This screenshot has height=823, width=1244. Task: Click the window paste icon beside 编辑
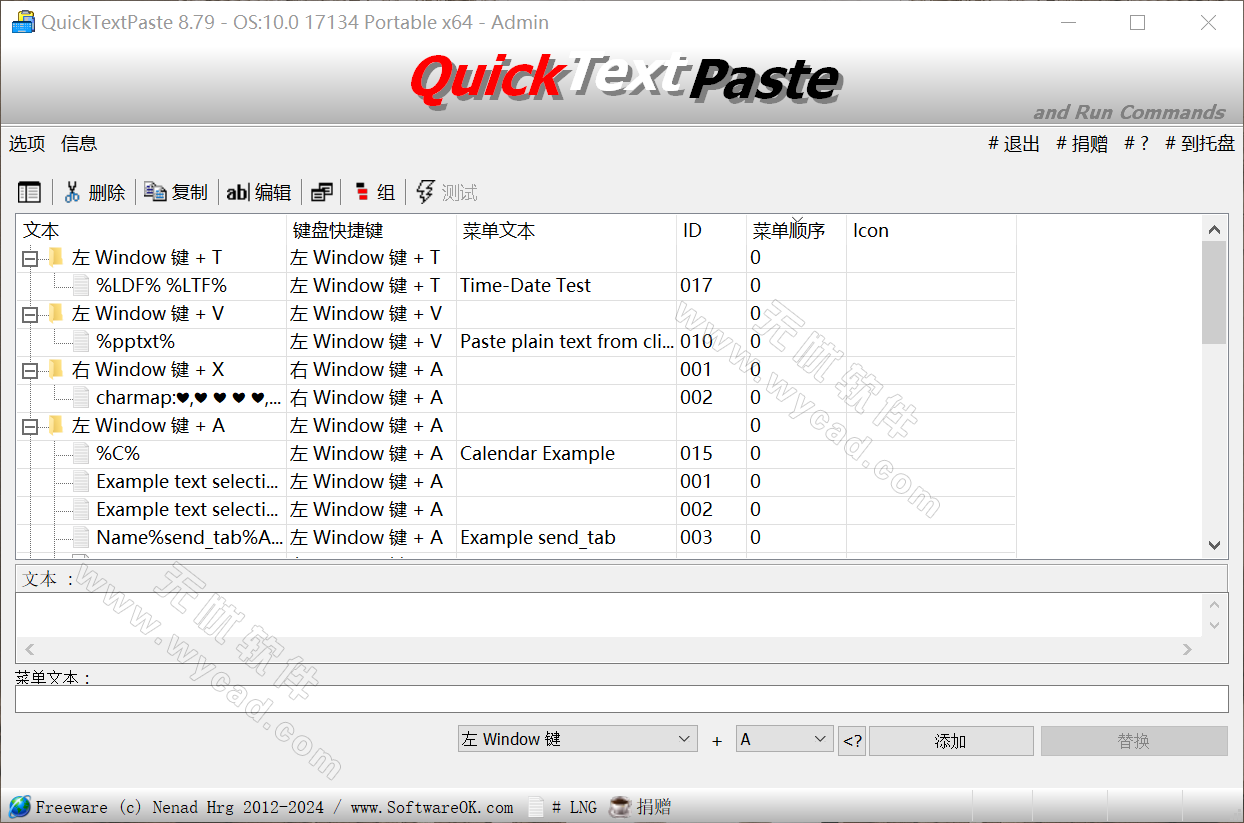point(321,191)
